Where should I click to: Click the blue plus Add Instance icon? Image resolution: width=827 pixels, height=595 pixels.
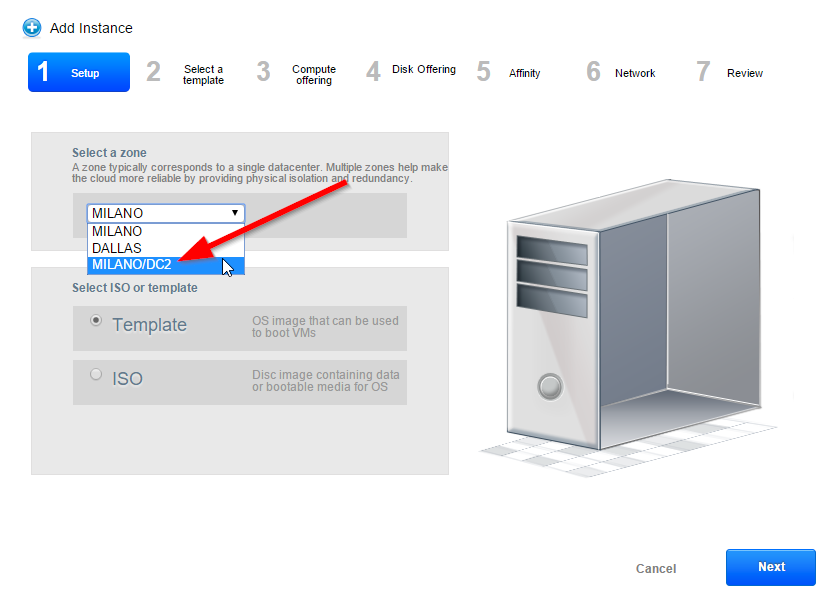point(32,28)
